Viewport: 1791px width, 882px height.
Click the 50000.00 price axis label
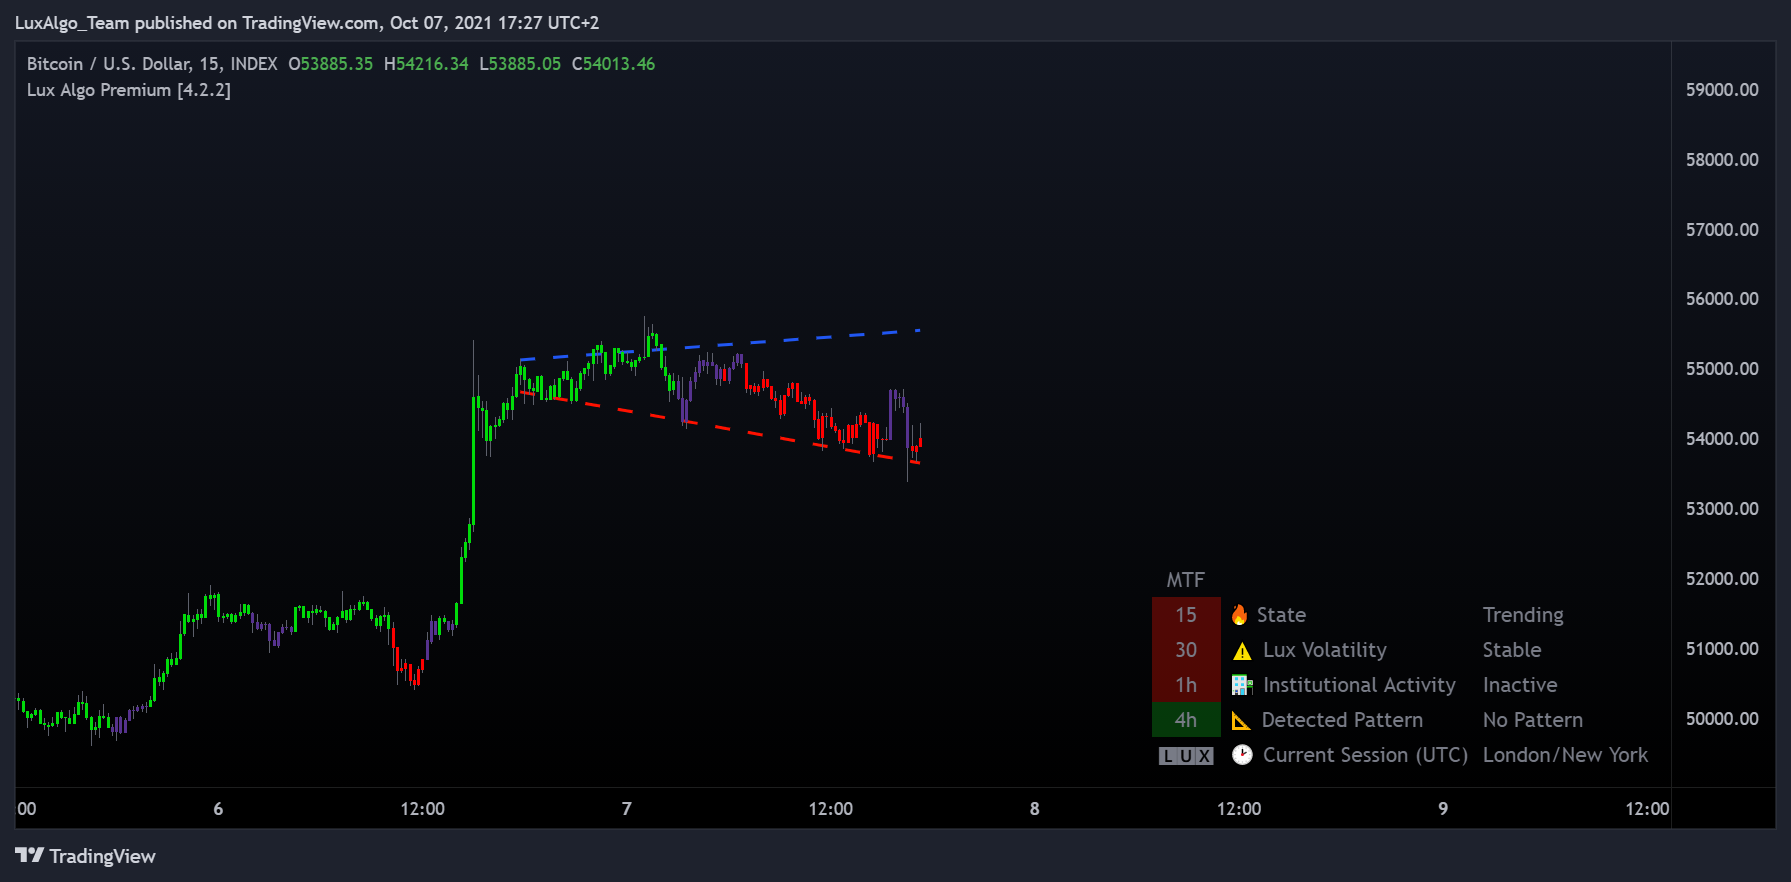pyautogui.click(x=1722, y=719)
